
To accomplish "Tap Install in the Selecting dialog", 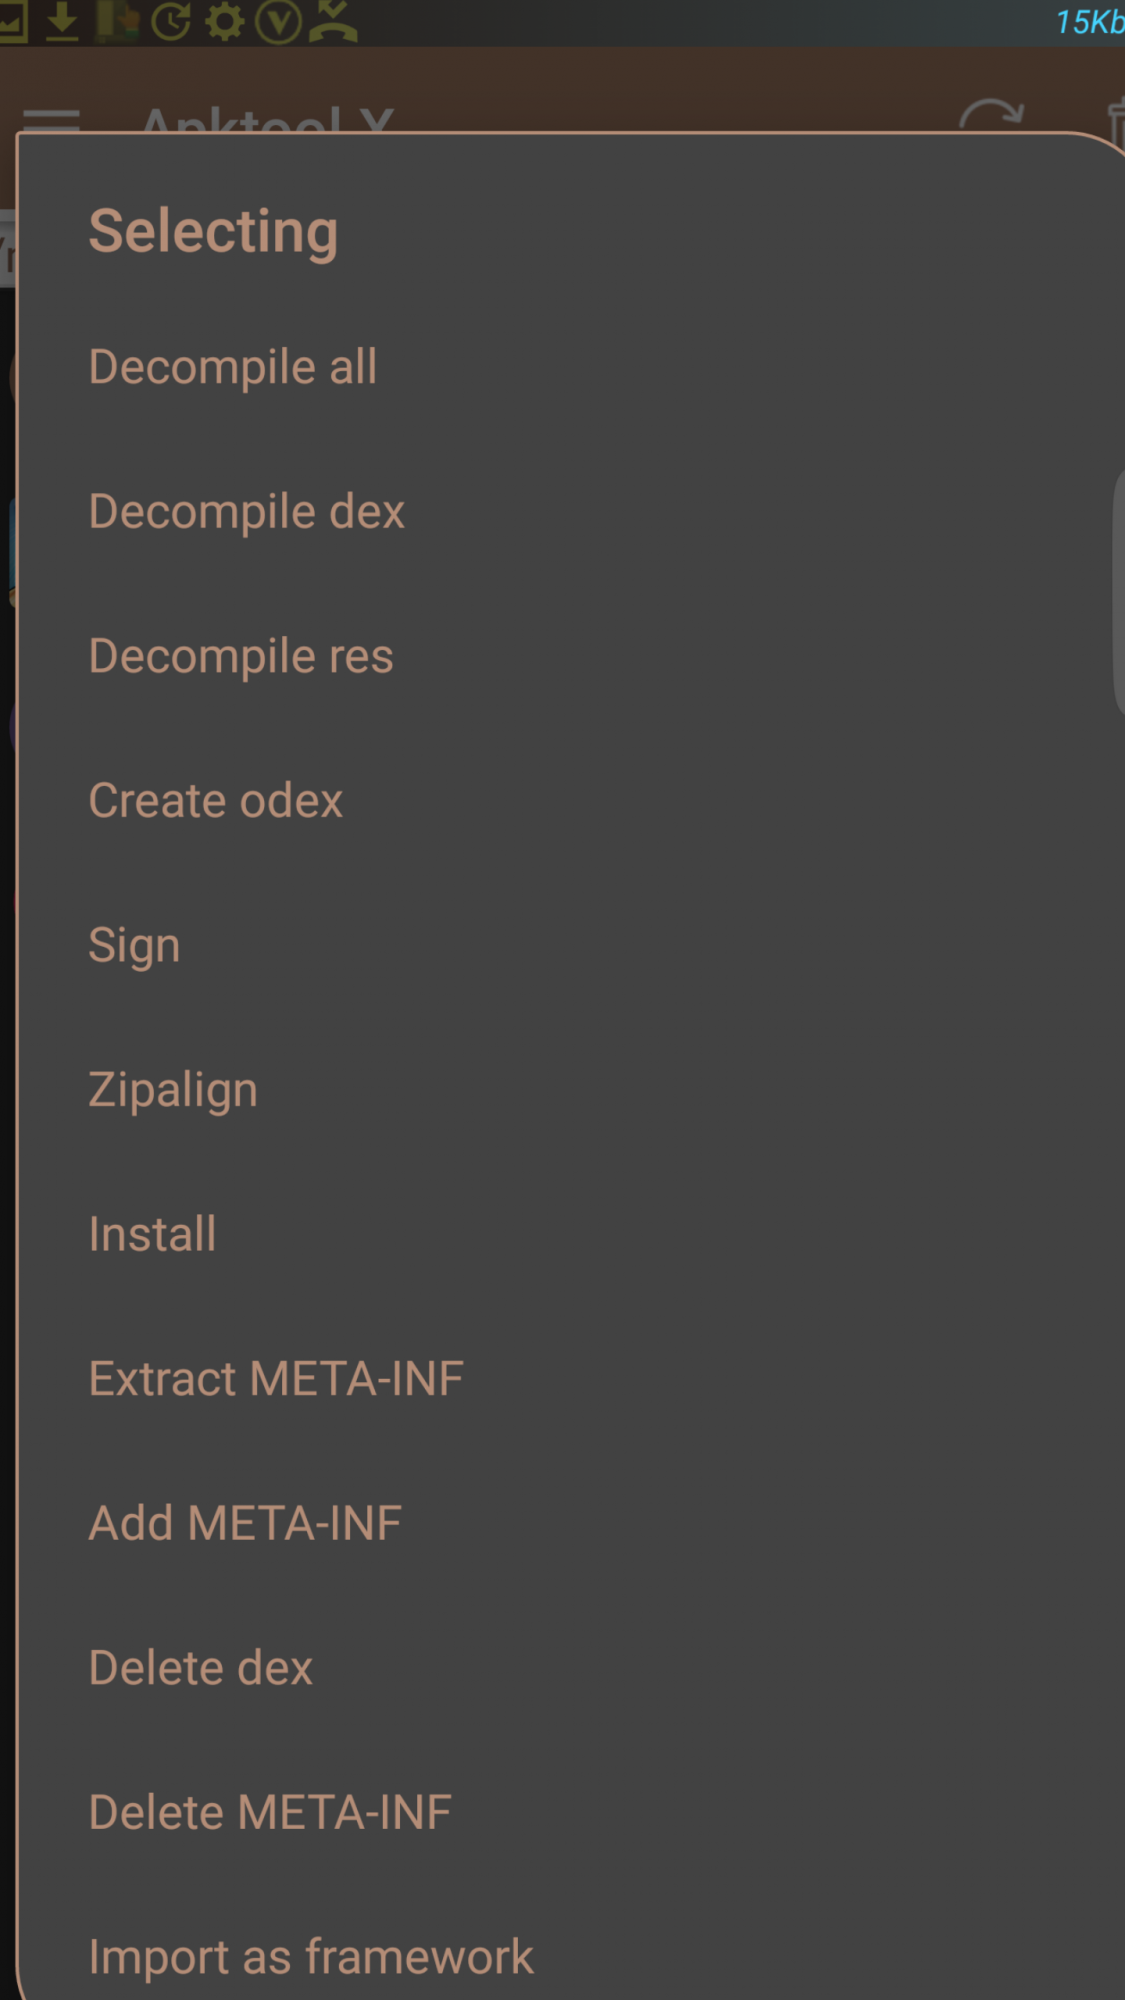I will (x=152, y=1234).
